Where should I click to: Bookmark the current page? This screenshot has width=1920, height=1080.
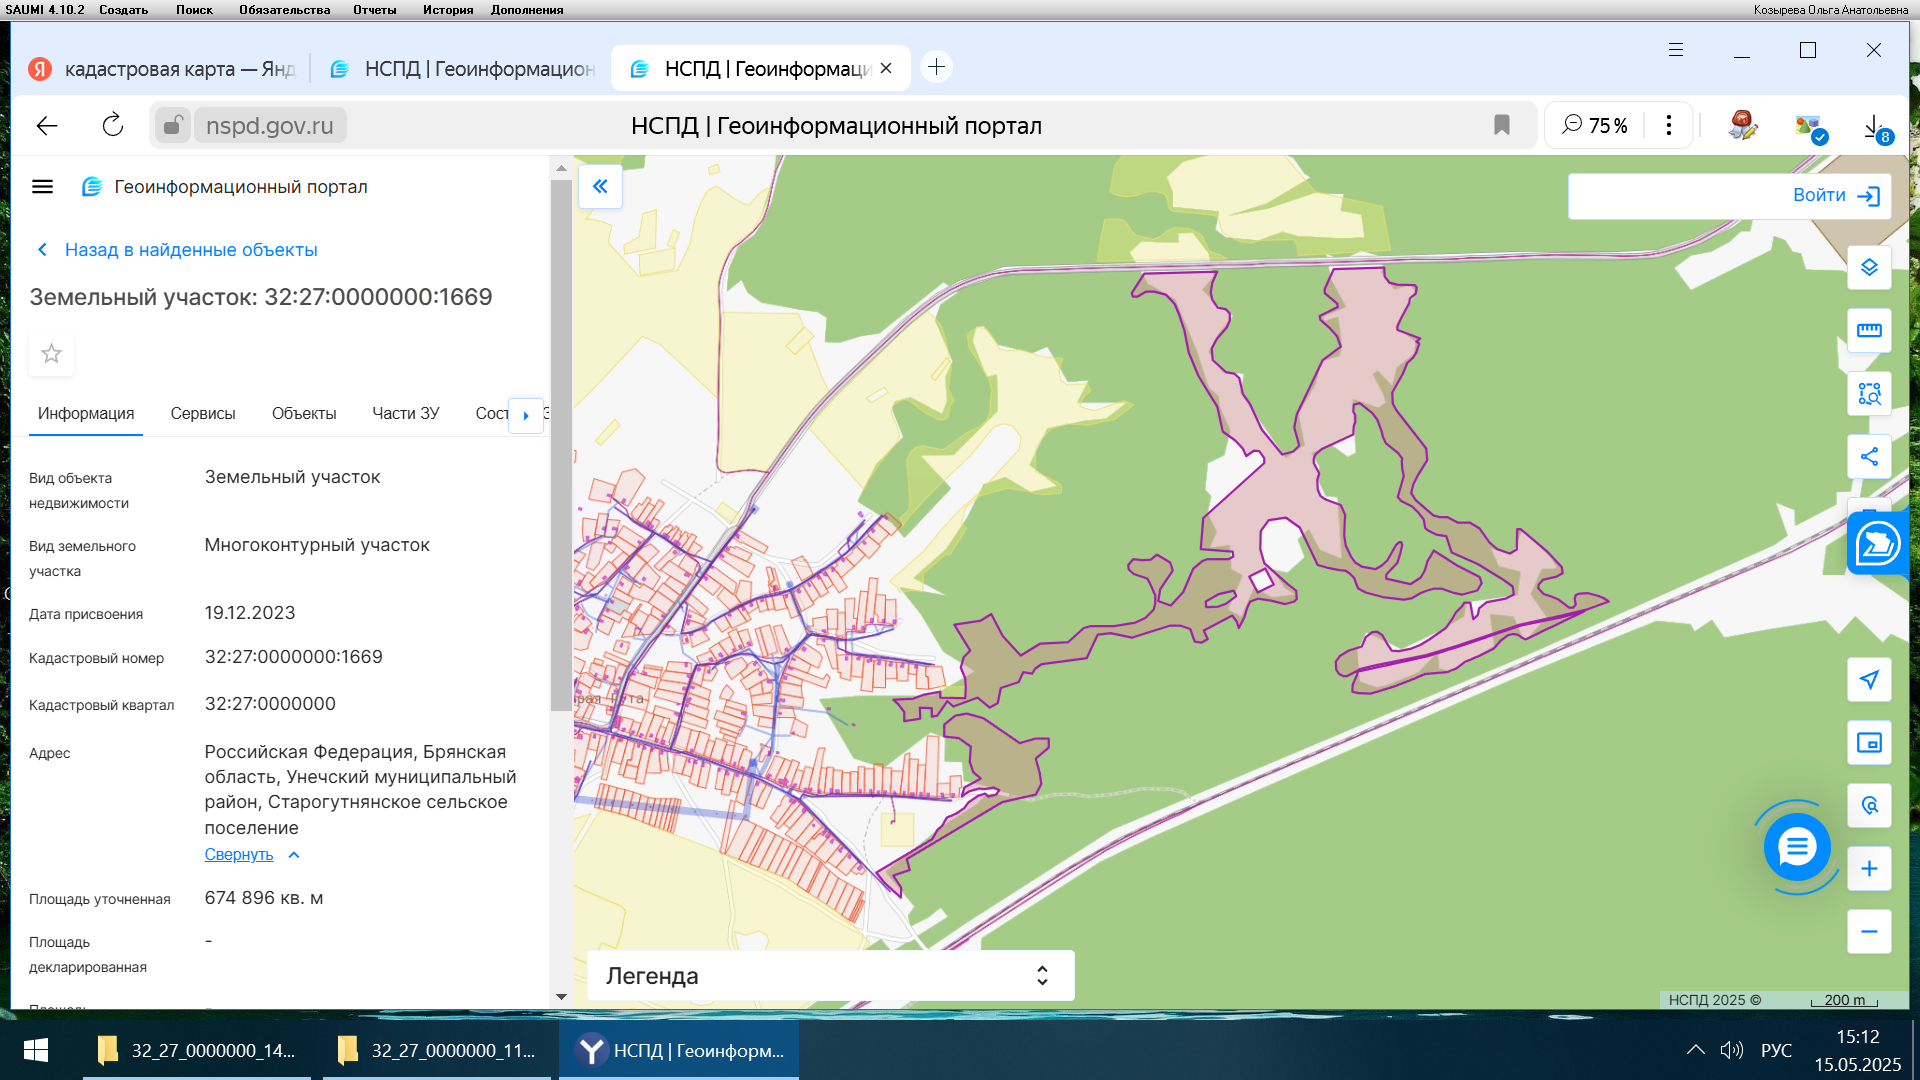[1501, 125]
